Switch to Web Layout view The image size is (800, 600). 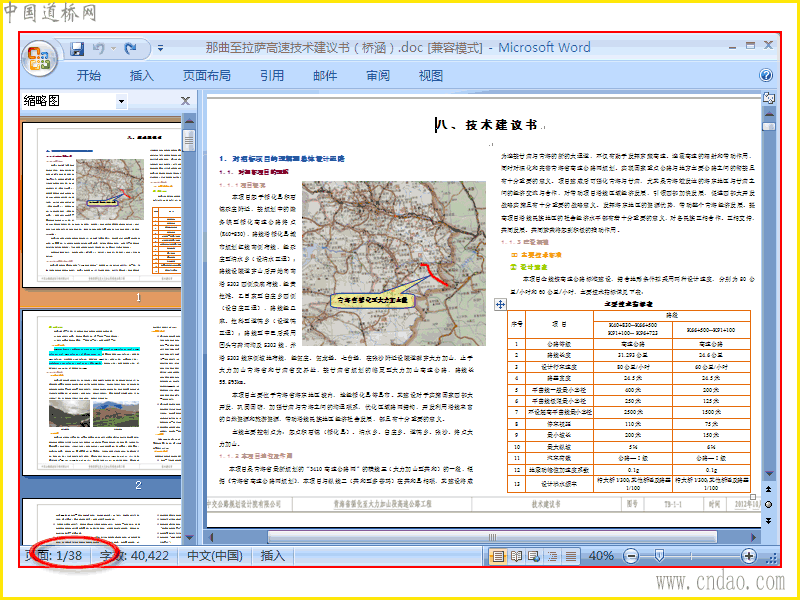tap(535, 556)
